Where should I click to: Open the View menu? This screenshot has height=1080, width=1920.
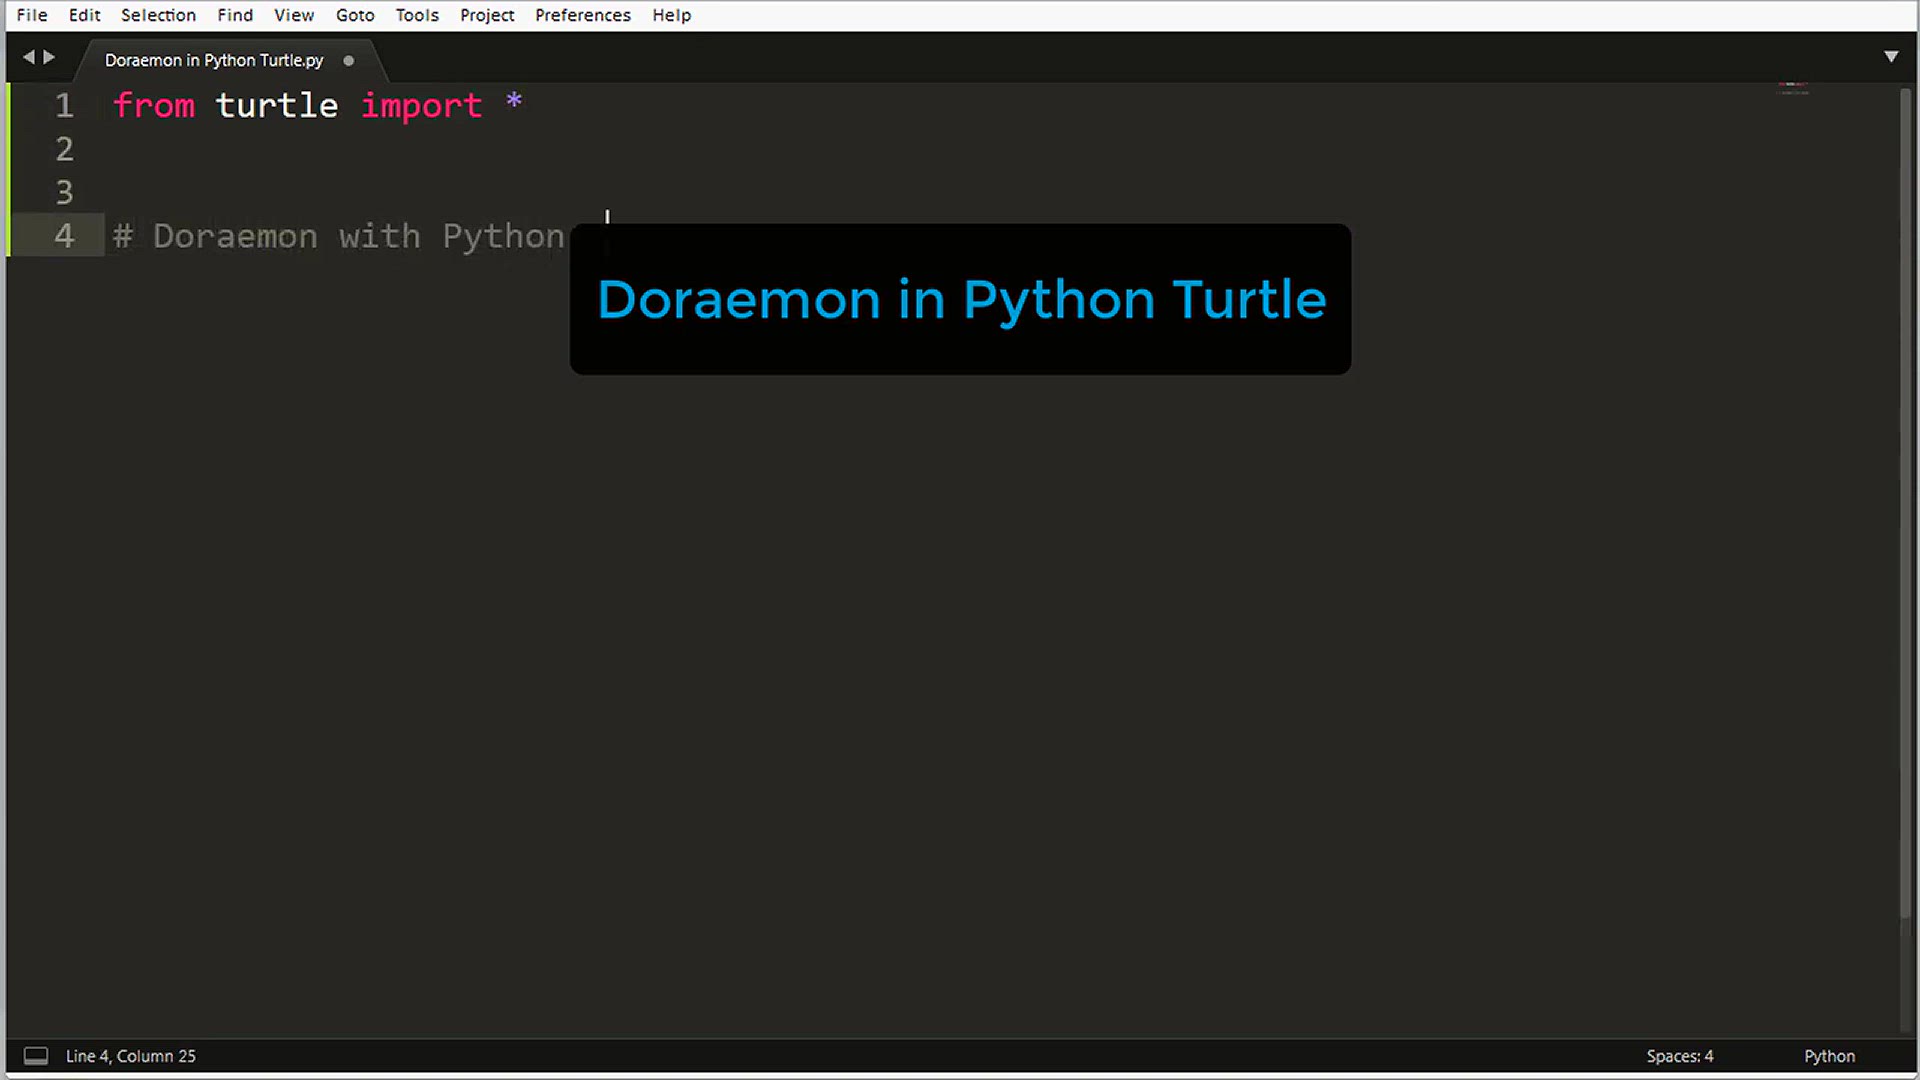pos(294,15)
